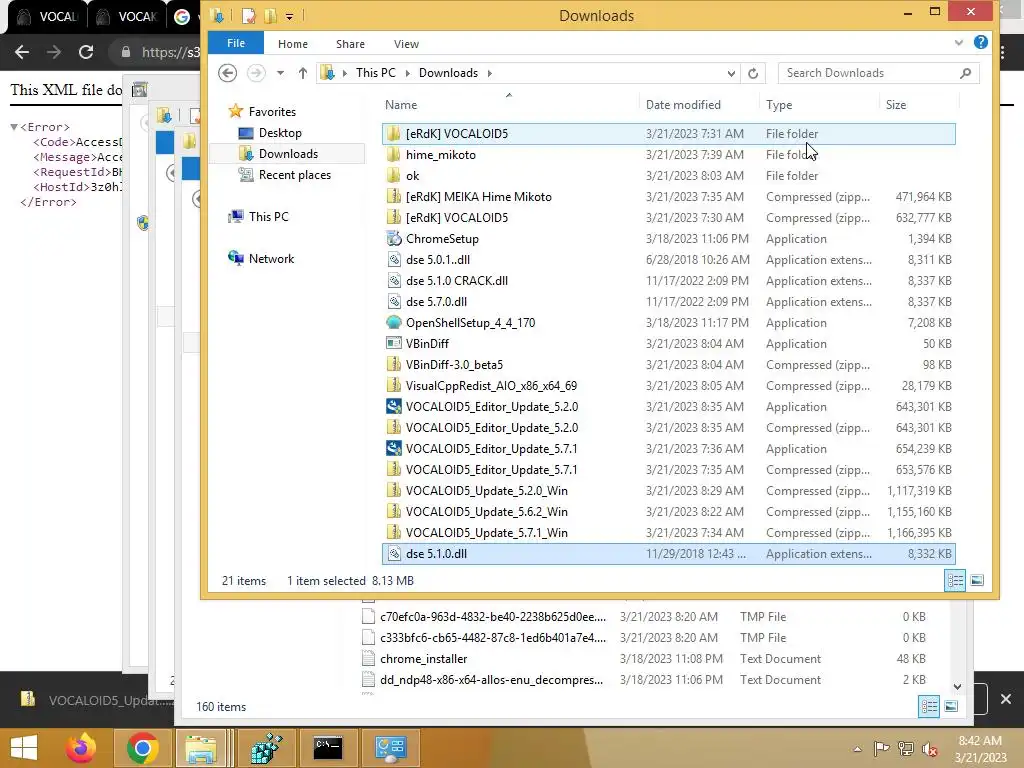Select the [eRdK] MEIKA Hime Mikoto zip icon
The image size is (1024, 768).
[x=393, y=197]
